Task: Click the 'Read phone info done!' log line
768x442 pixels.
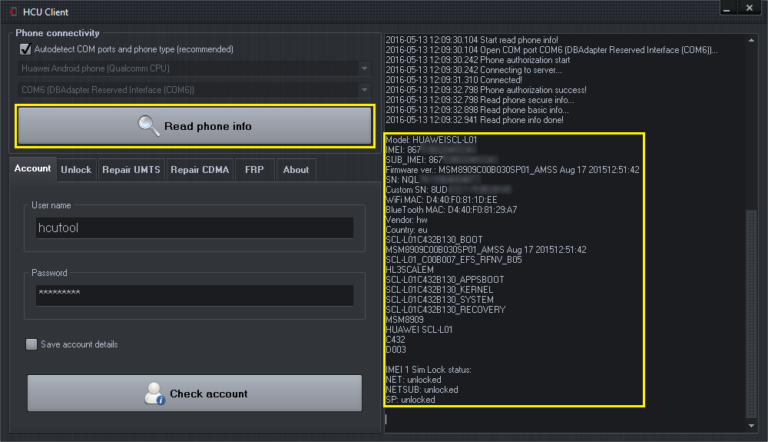Action: (x=475, y=120)
